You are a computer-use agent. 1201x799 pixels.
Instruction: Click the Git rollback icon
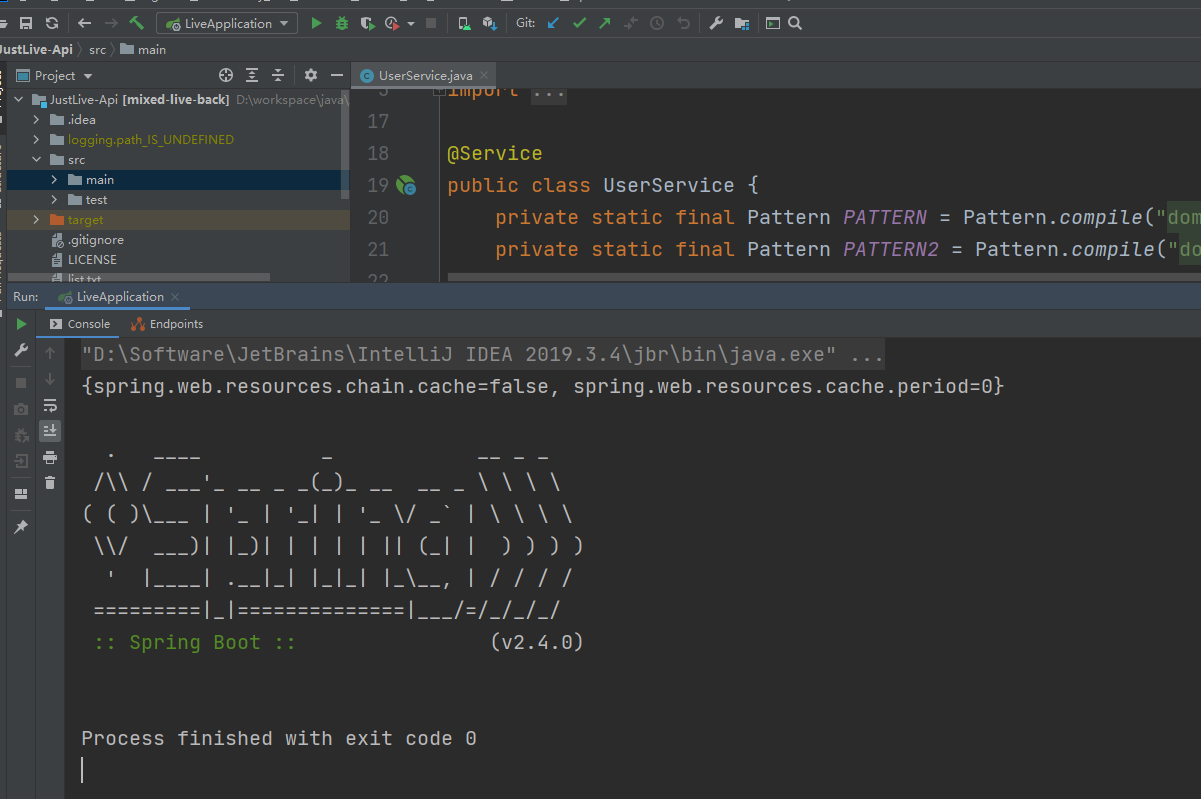[x=683, y=23]
